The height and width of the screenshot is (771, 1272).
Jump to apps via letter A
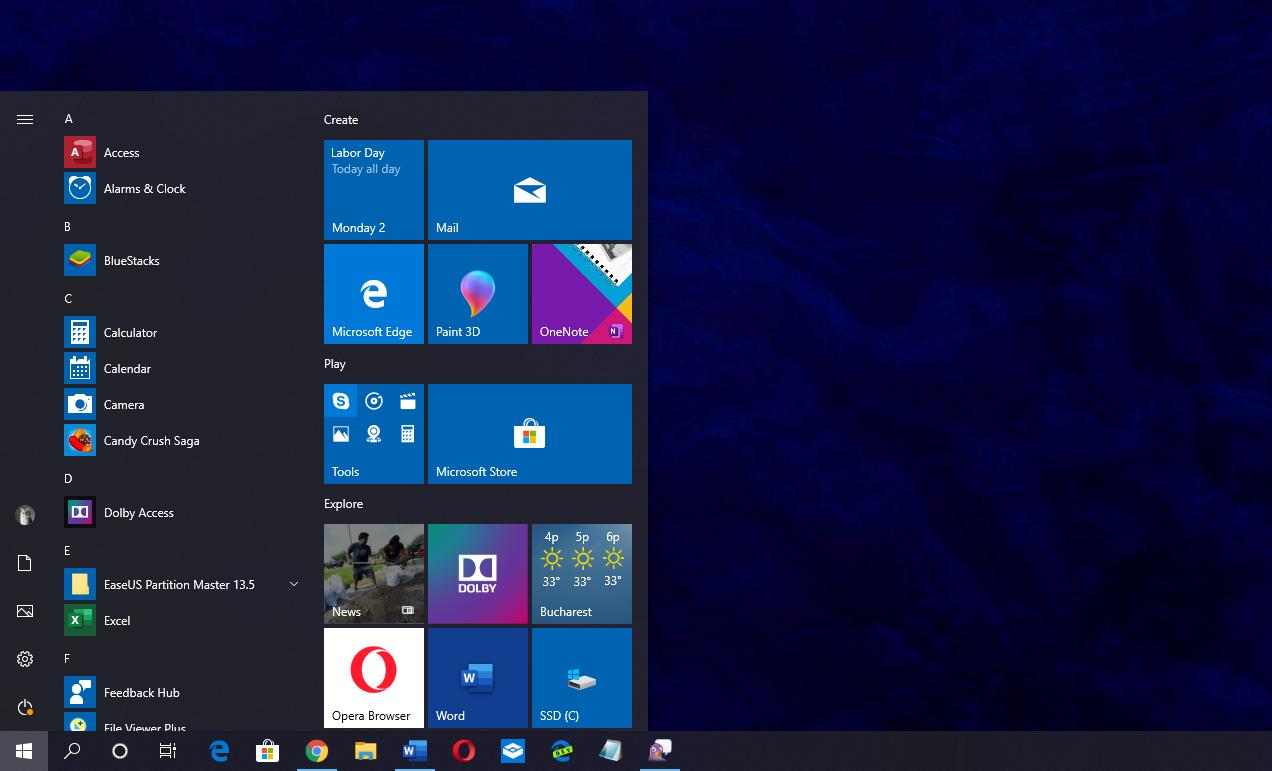pyautogui.click(x=68, y=119)
